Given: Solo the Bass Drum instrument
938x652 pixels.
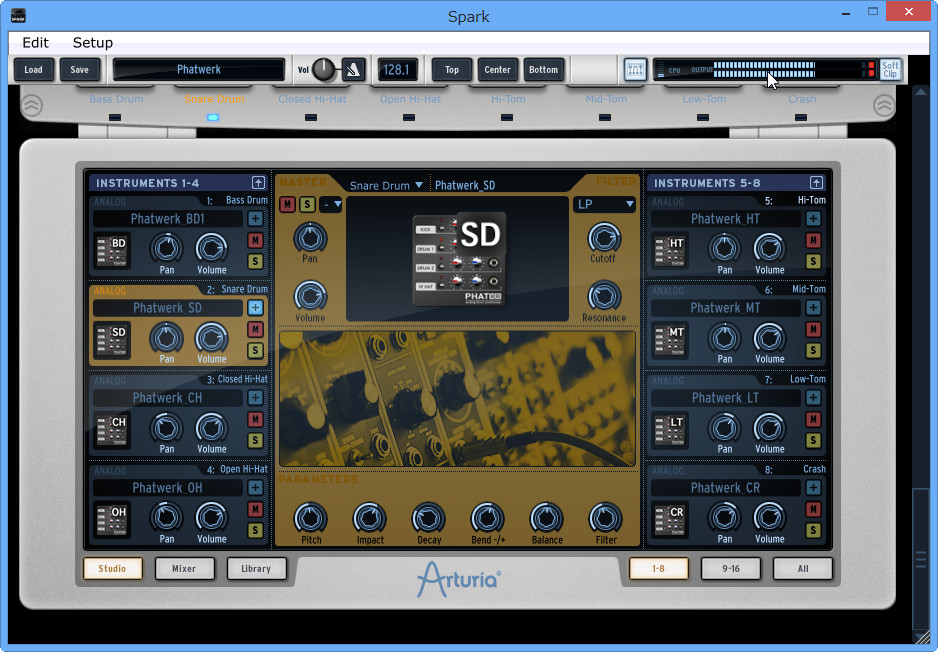Looking at the screenshot, I should coord(255,261).
